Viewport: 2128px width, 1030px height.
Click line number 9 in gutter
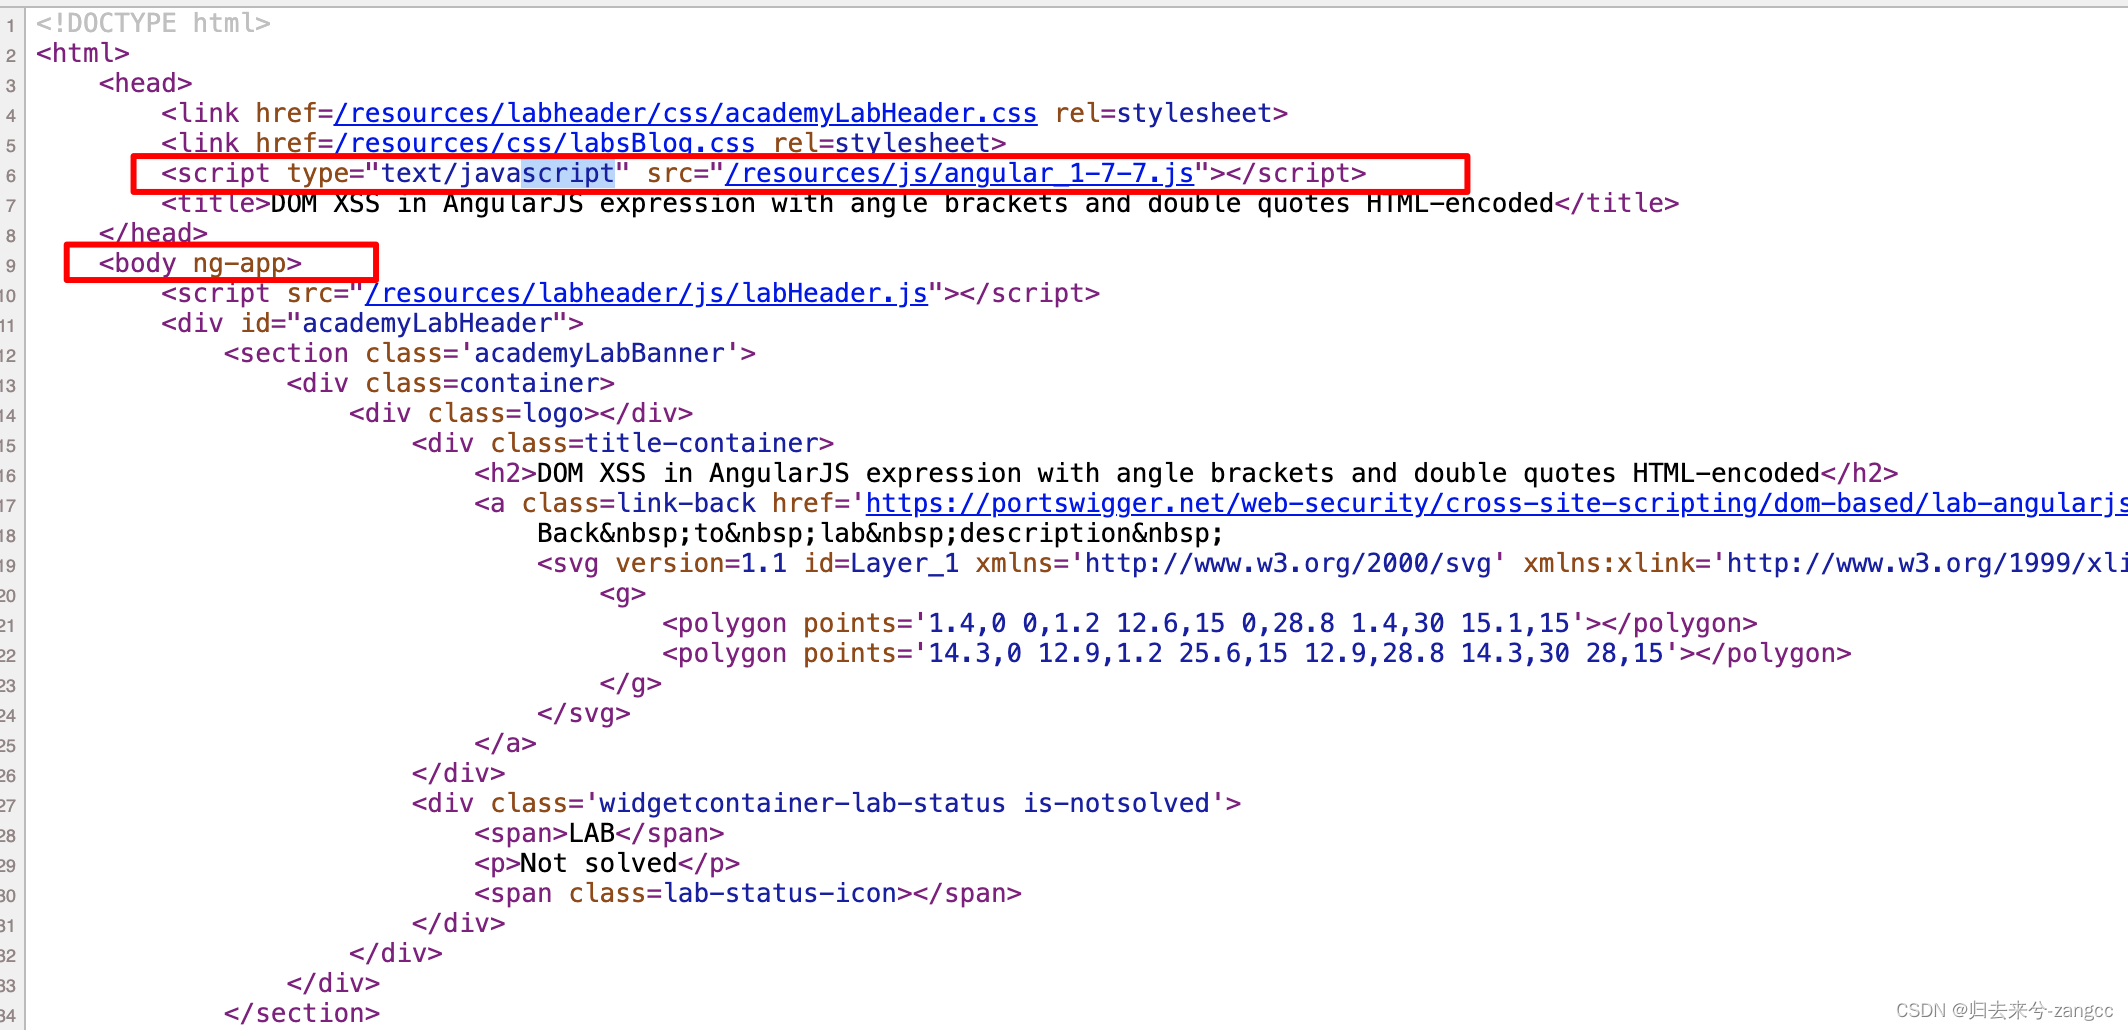[x=11, y=265]
